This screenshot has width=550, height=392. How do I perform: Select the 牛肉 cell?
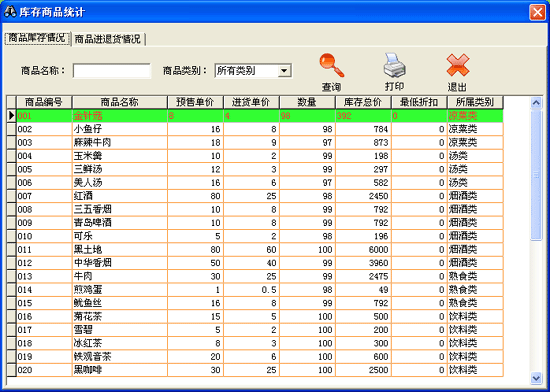point(120,276)
